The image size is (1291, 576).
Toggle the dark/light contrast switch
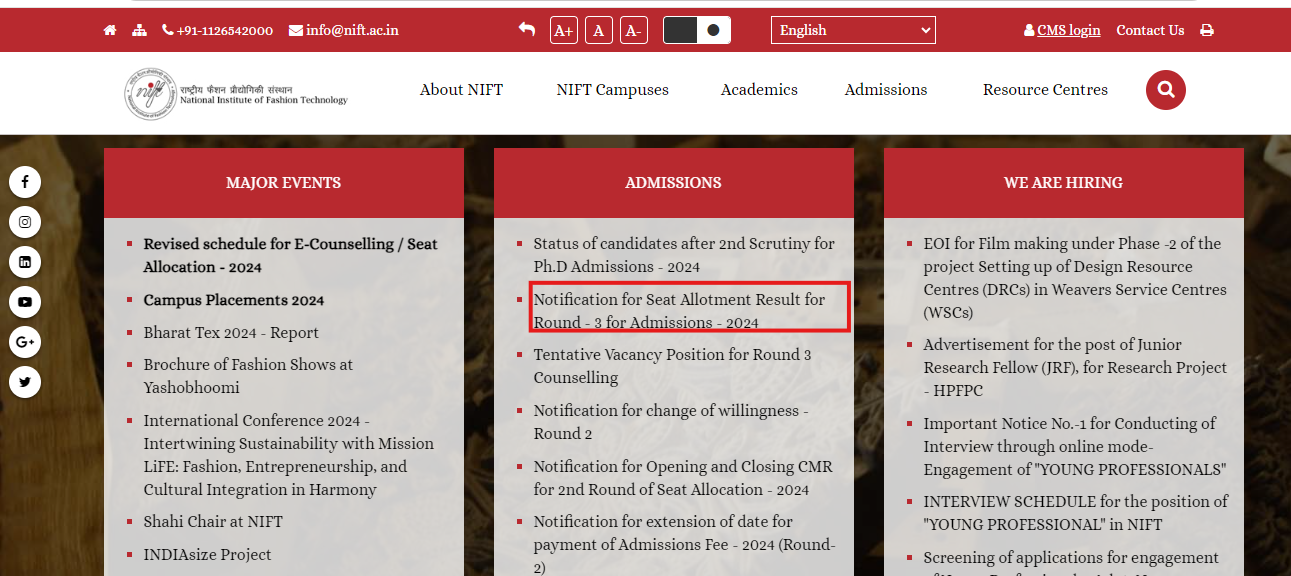click(697, 30)
